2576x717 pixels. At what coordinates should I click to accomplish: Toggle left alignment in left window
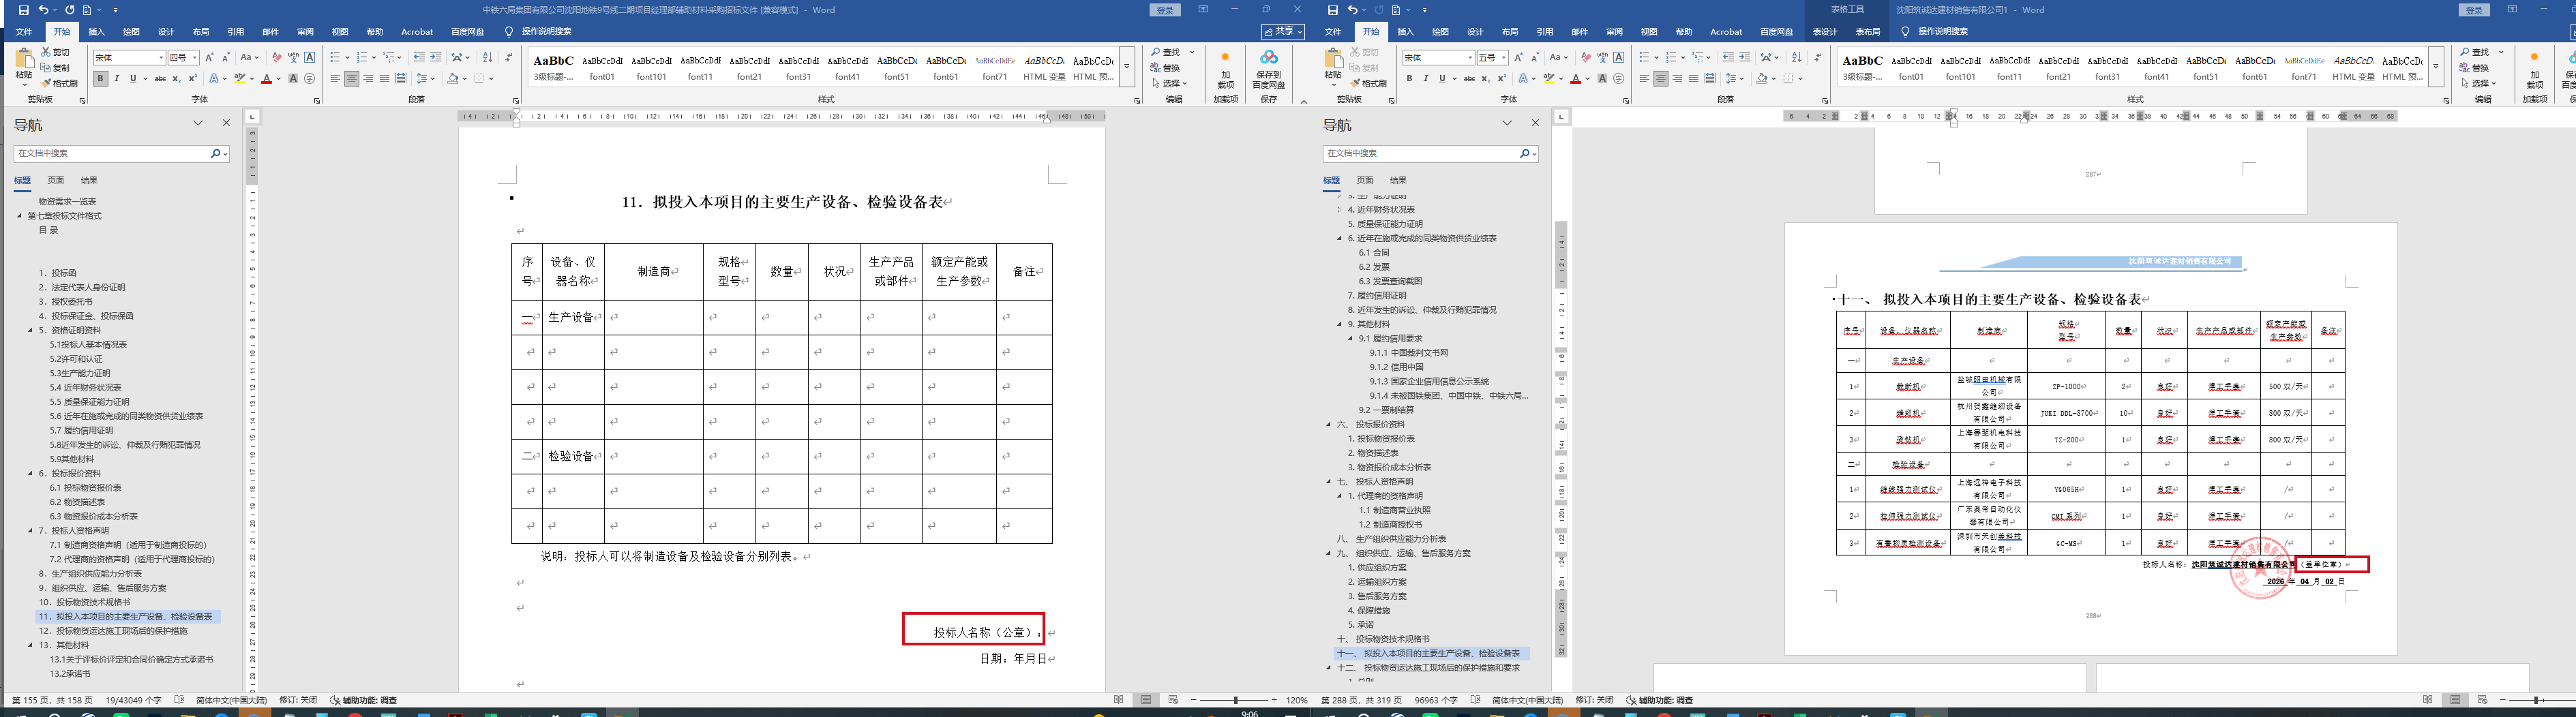(x=336, y=79)
